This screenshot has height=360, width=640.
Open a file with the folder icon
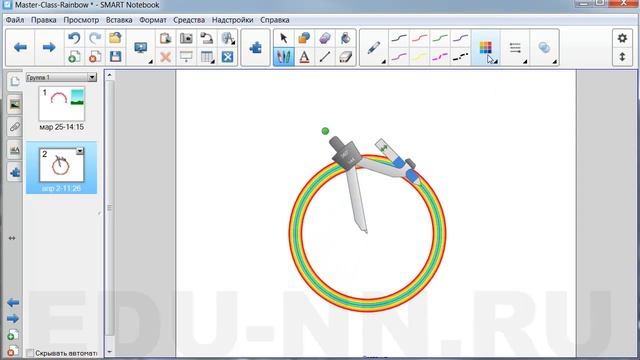point(116,38)
